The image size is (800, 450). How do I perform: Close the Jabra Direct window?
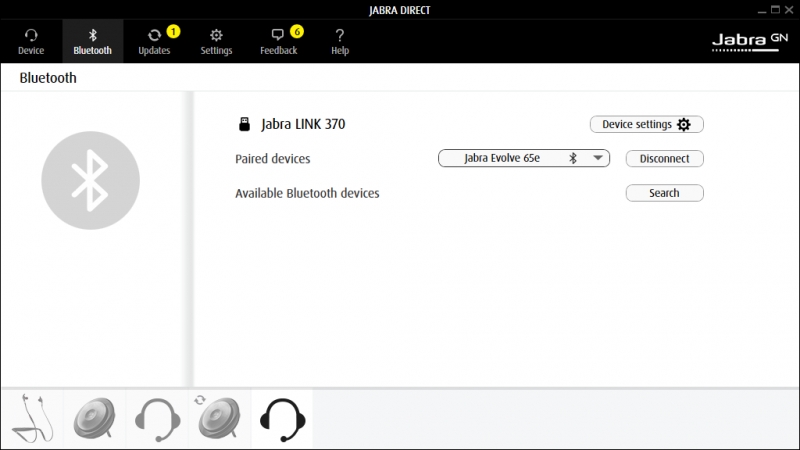789,9
